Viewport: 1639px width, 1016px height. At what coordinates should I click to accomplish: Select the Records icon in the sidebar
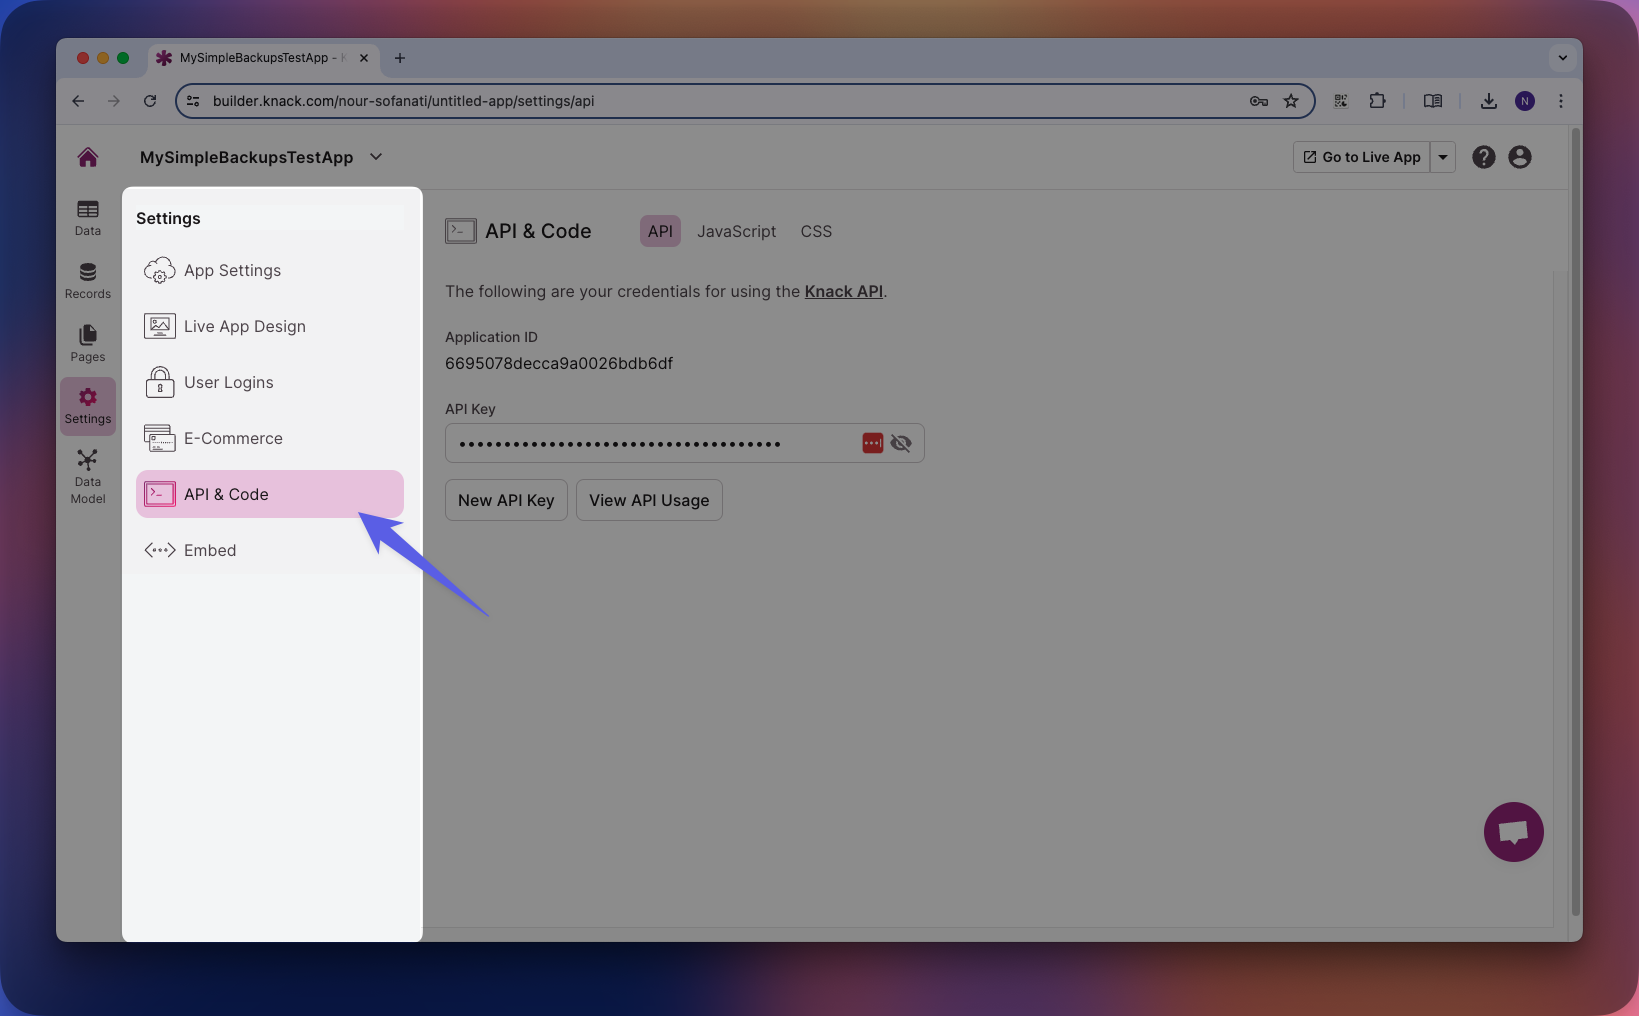[87, 280]
